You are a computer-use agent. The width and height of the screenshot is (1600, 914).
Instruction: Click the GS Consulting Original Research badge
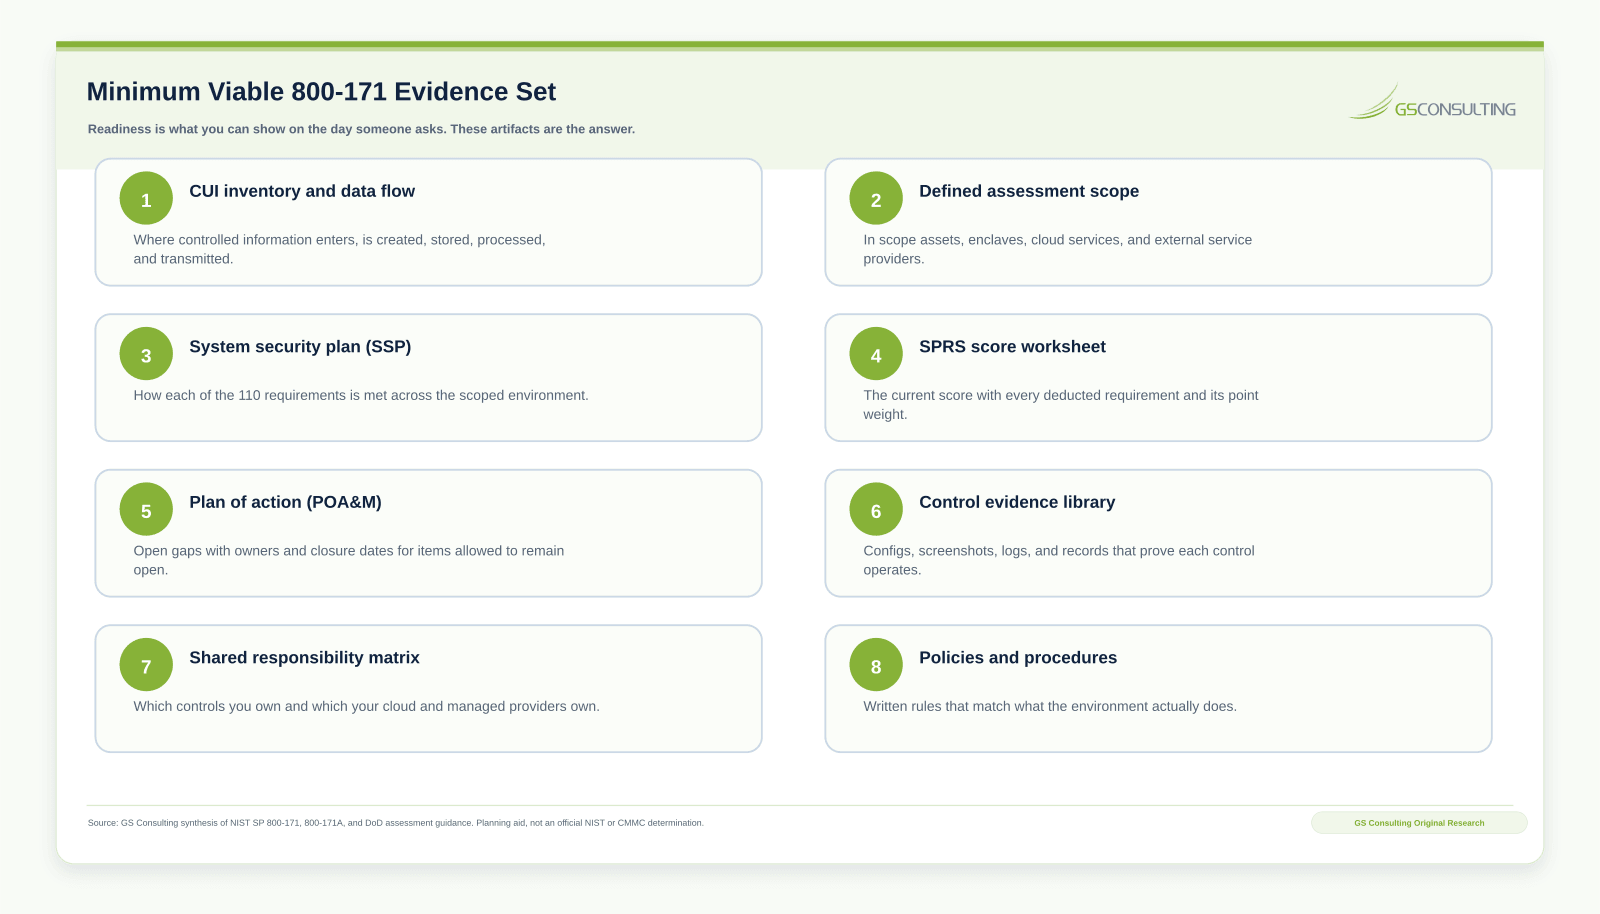pyautogui.click(x=1419, y=823)
